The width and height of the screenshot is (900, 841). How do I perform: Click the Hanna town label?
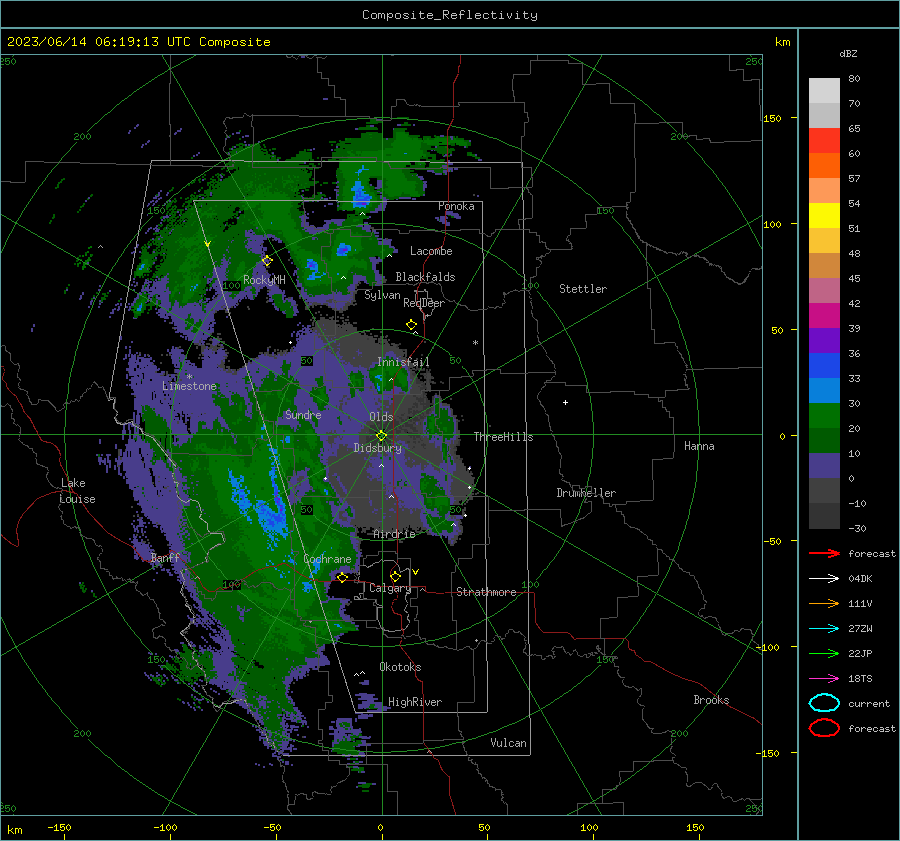(x=699, y=446)
